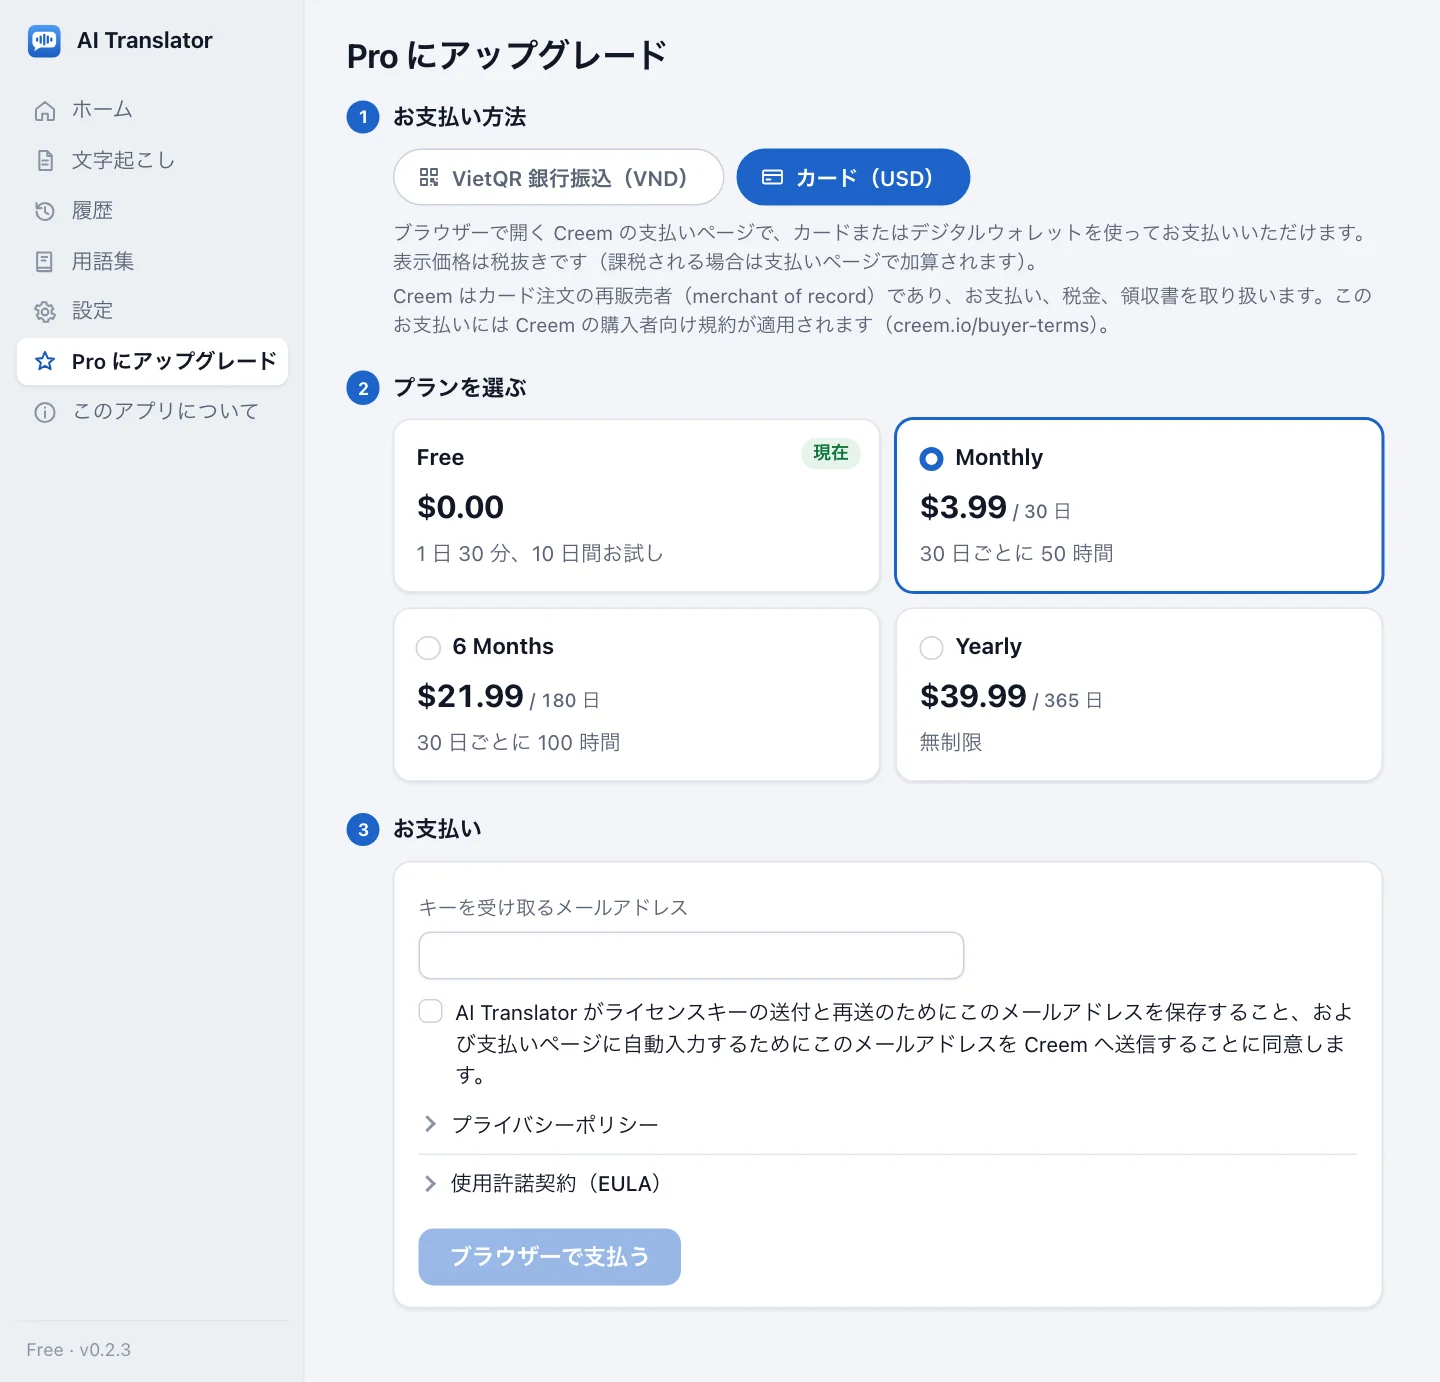Select the Monthly plan radio button
Viewport: 1440px width, 1382px height.
(931, 458)
